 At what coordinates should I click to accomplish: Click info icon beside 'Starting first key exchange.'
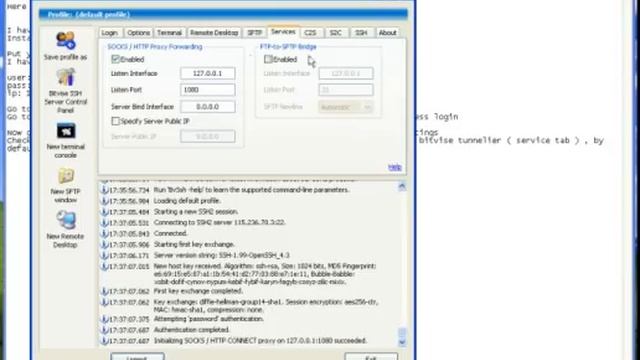104,244
